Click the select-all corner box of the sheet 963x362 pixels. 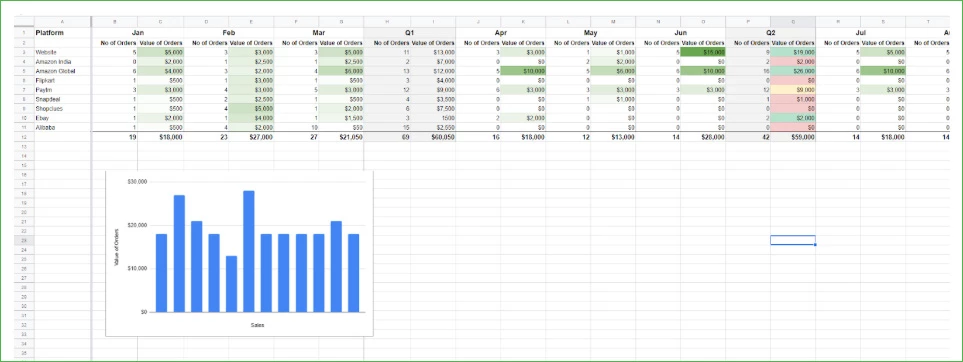[23, 22]
